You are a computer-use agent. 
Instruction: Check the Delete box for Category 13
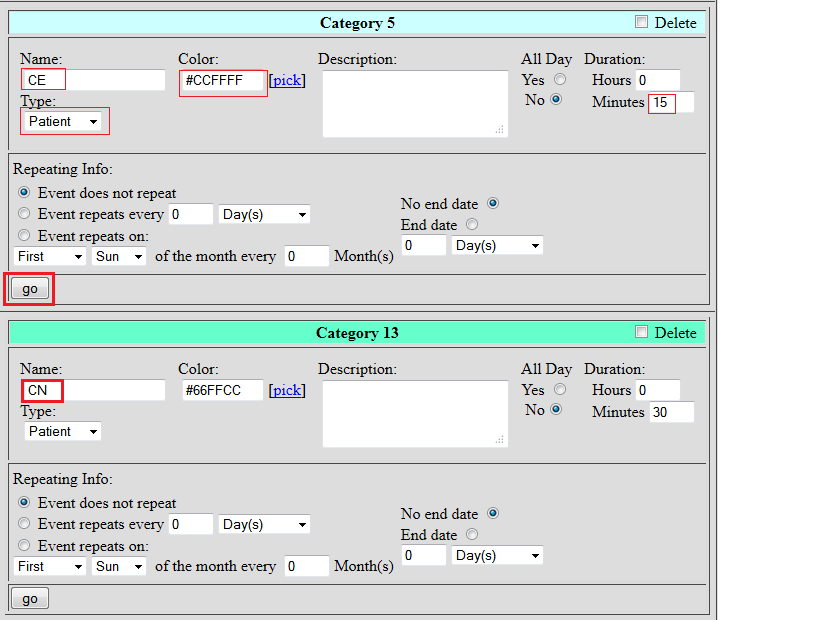coord(642,332)
